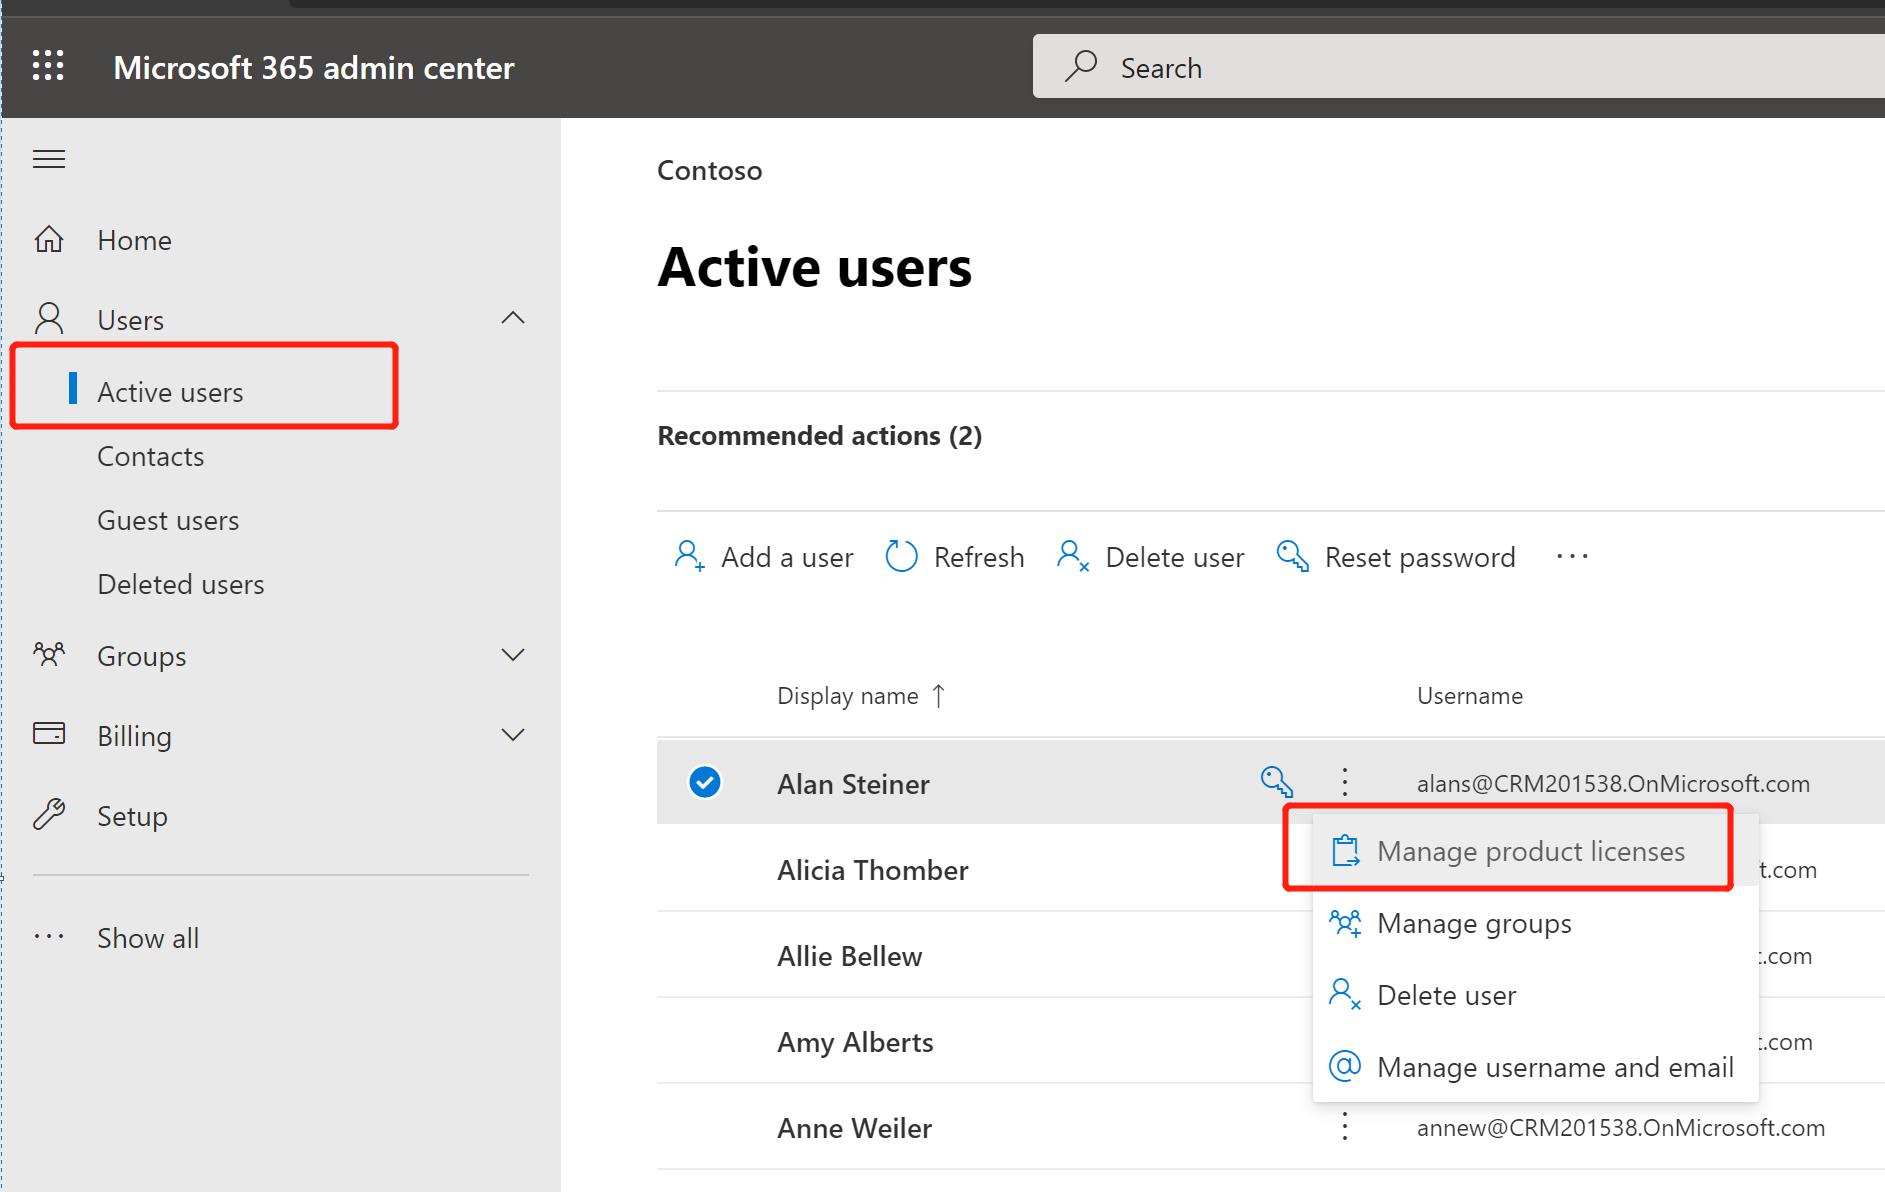The image size is (1885, 1192).
Task: Click alans@CRM201538.OnMicrosoft.com username
Action: (1613, 783)
